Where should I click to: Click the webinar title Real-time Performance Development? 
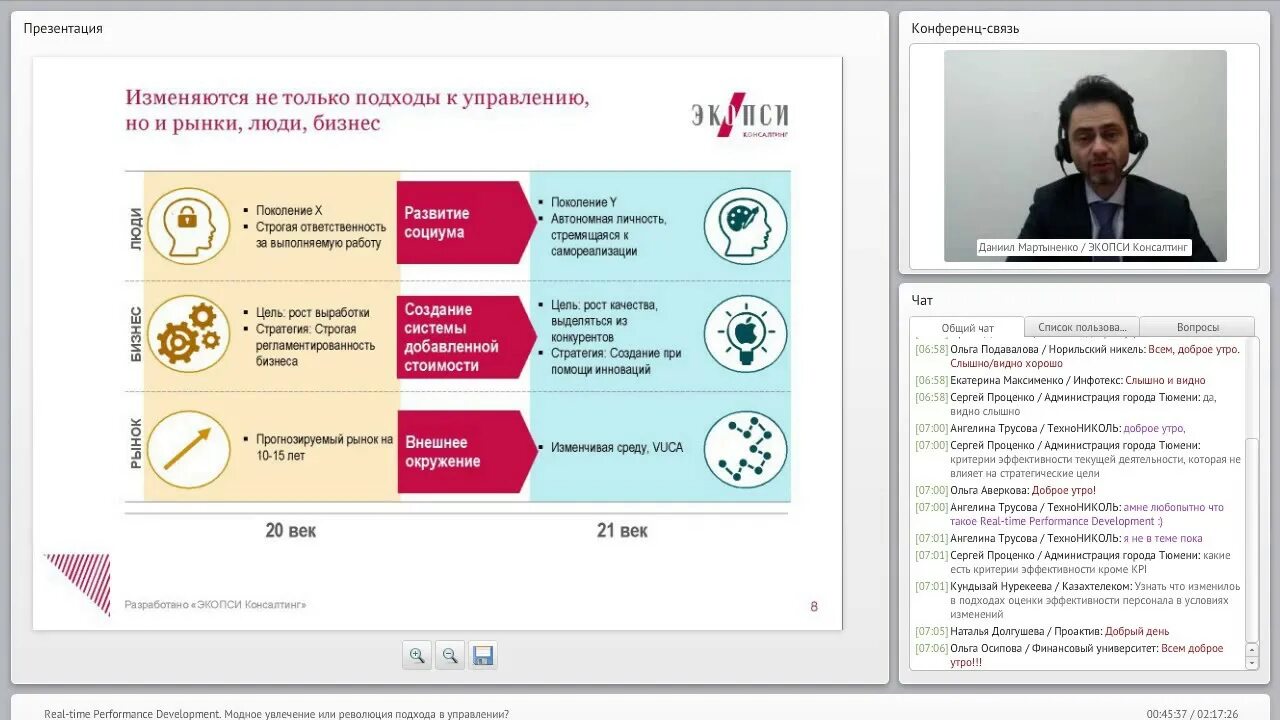point(276,714)
